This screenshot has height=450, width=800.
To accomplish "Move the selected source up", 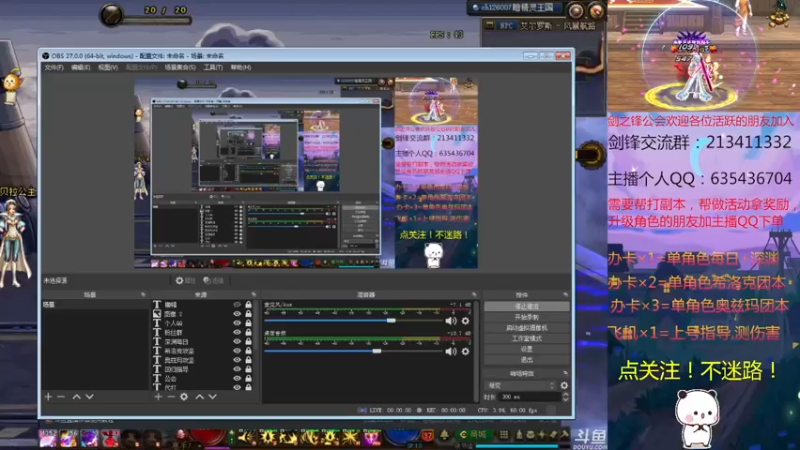I will tap(199, 396).
